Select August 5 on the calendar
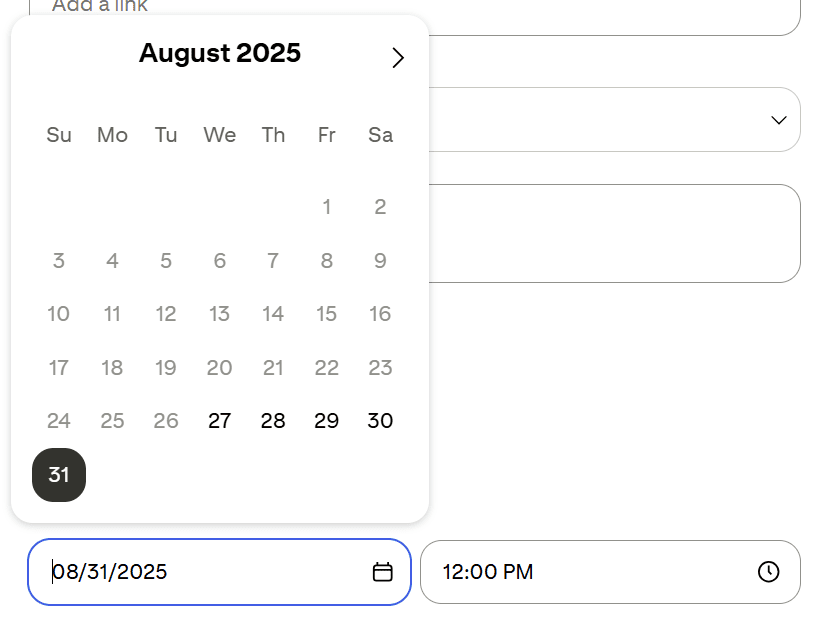 click(x=166, y=261)
